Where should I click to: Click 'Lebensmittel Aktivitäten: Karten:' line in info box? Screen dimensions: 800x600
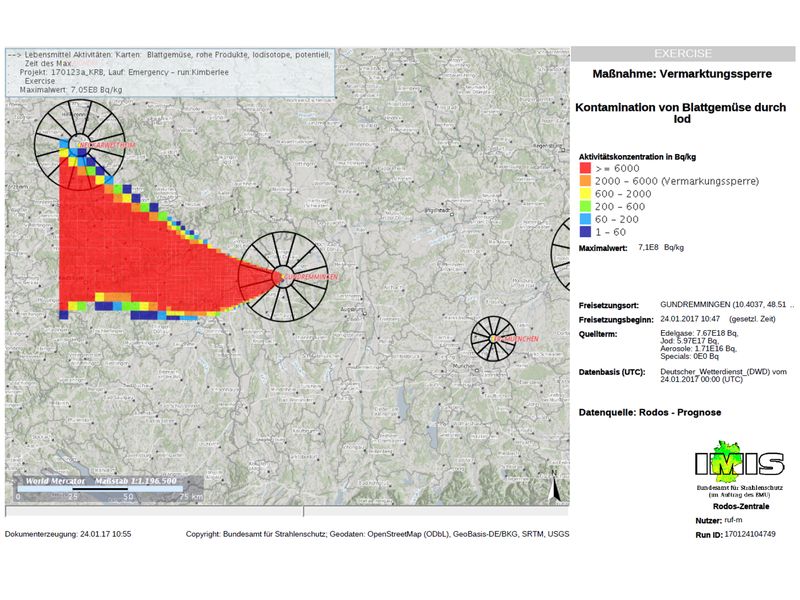click(x=170, y=55)
